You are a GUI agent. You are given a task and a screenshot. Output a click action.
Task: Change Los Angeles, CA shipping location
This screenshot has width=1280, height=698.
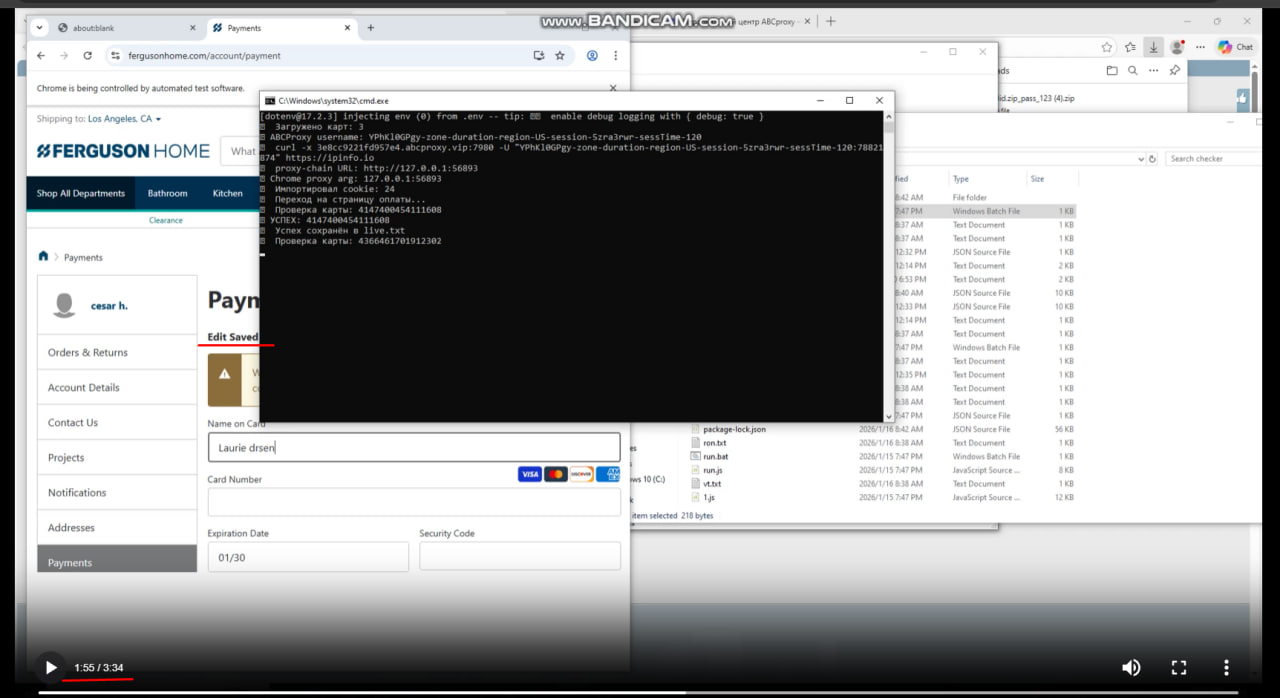click(124, 118)
